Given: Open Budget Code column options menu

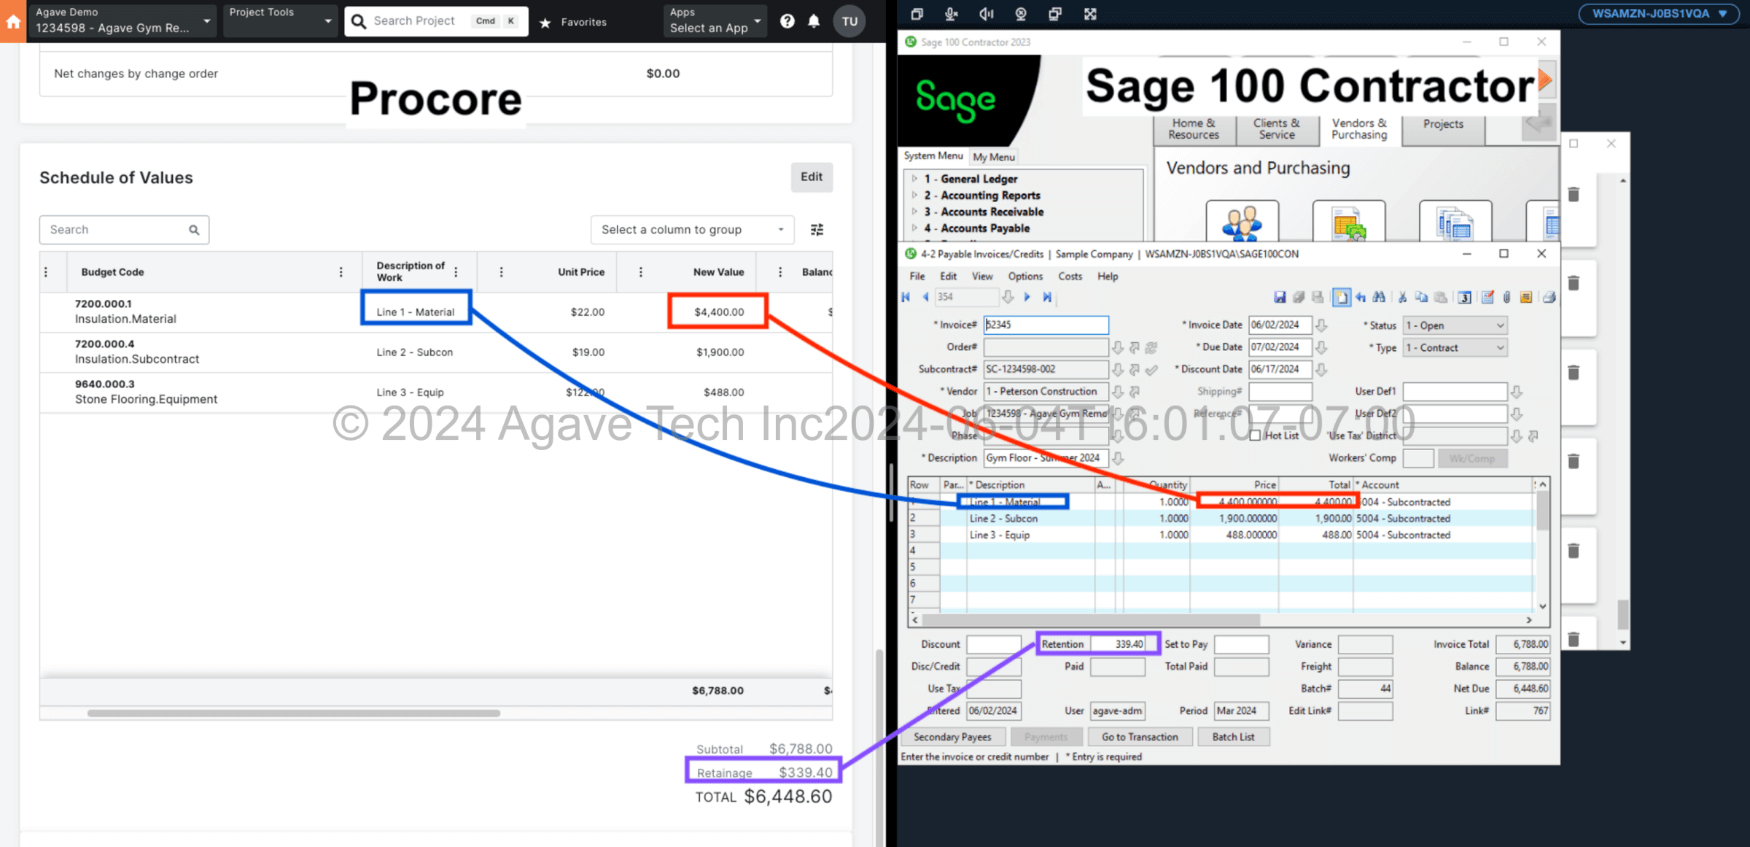Looking at the screenshot, I should (x=341, y=272).
